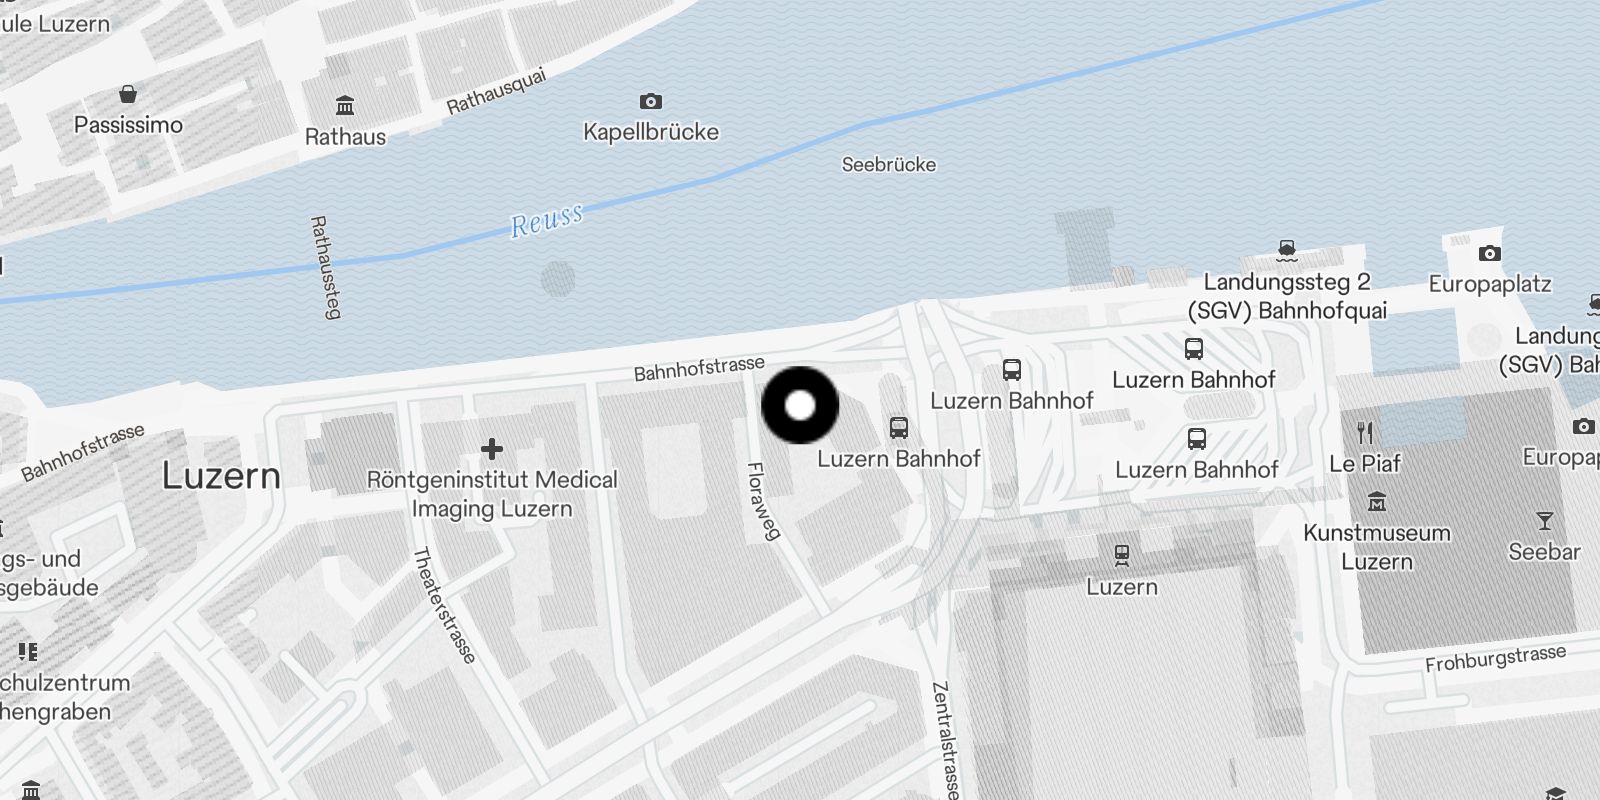The width and height of the screenshot is (1600, 800).
Task: Select the Röntgeninstitut medical cross icon
Action: click(492, 448)
